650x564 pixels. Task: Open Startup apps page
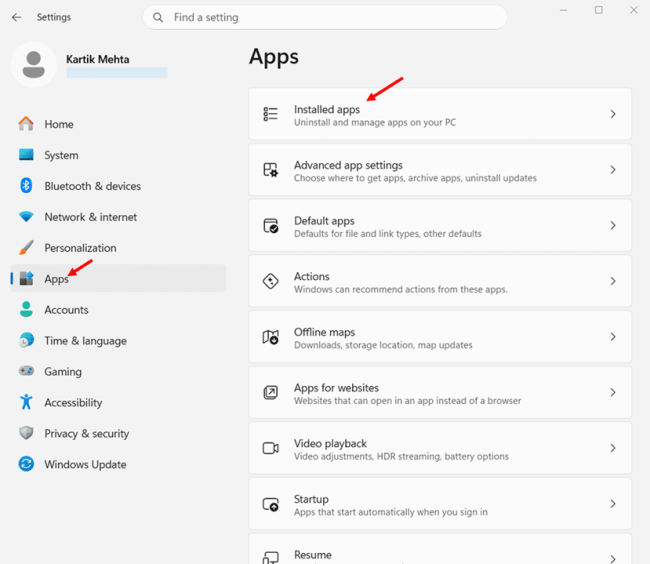[440, 504]
